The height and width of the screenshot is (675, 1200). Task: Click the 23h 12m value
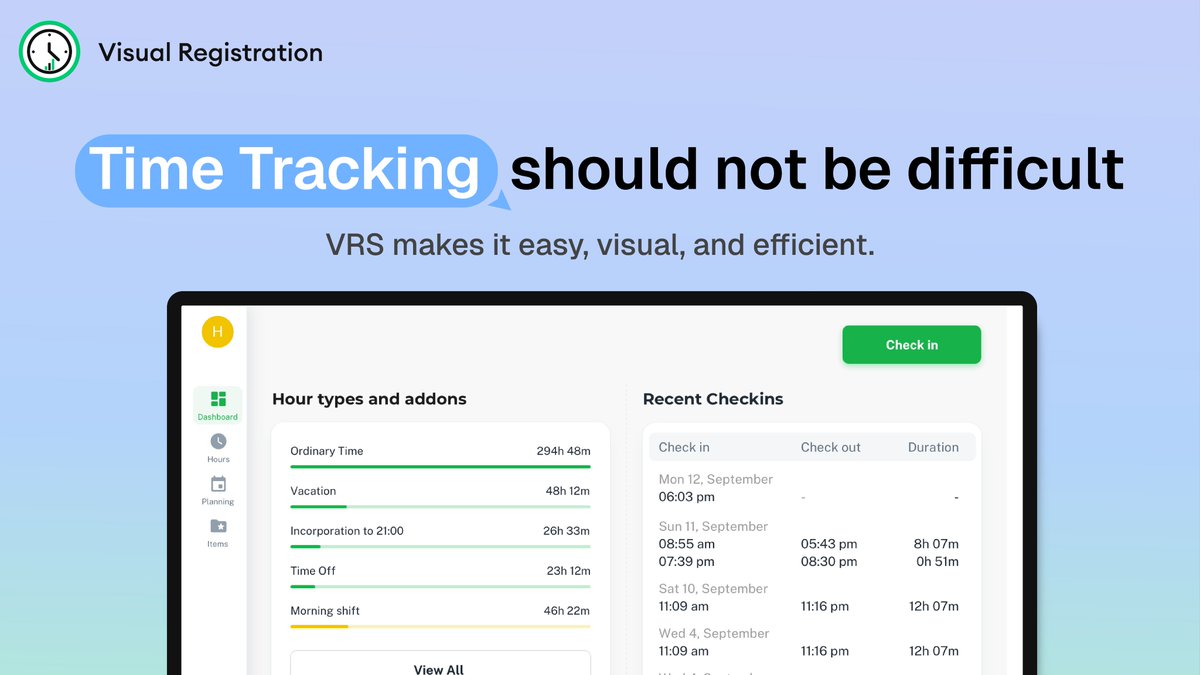[567, 571]
